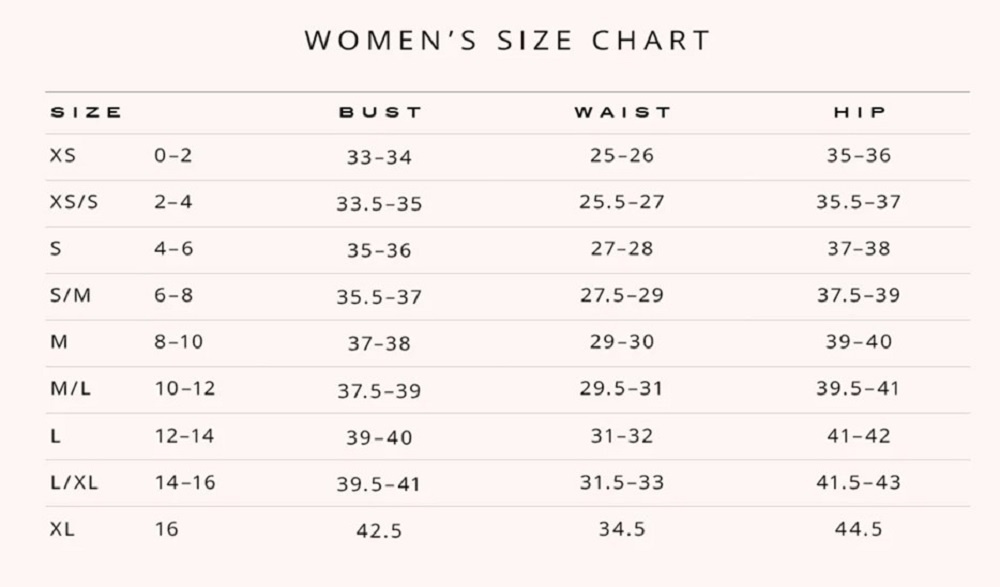Select the XS/S size label
This screenshot has height=587, width=1000.
tap(74, 202)
